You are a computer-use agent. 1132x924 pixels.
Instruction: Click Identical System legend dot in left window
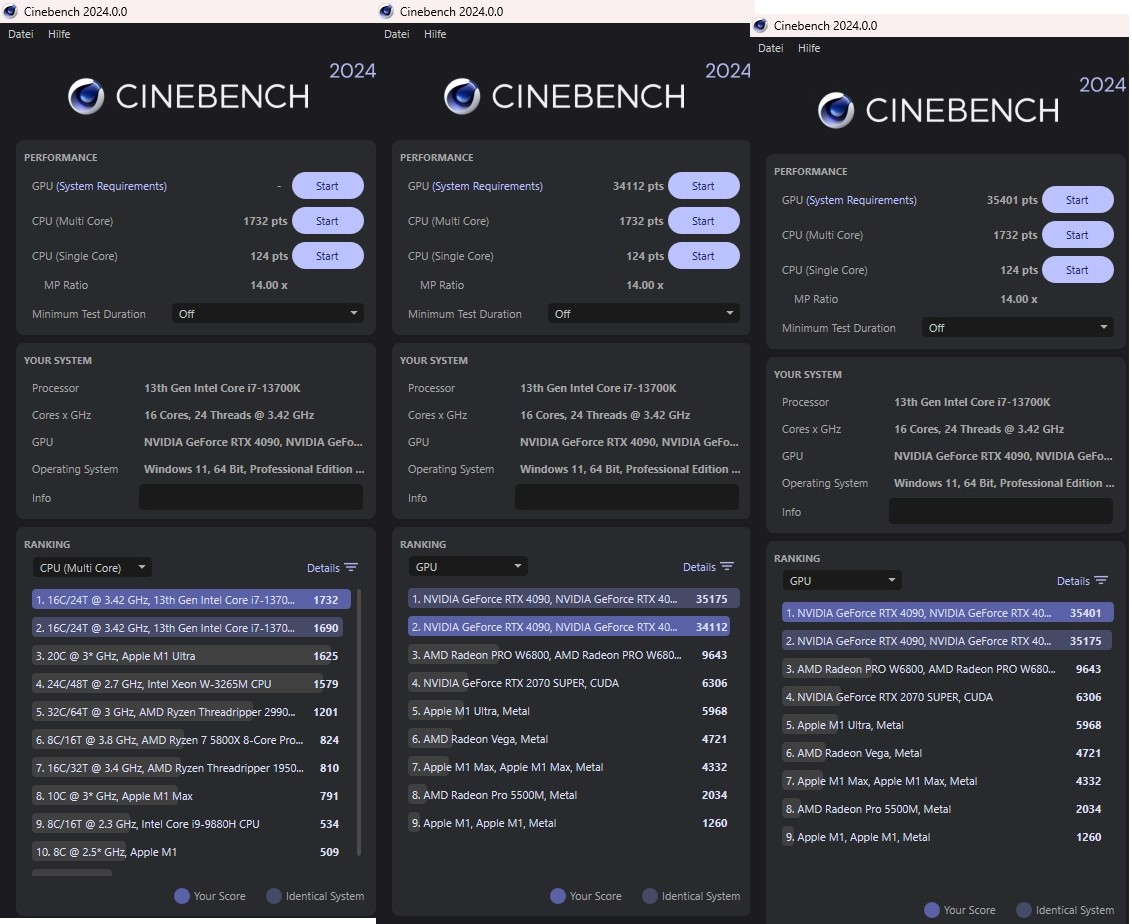(274, 896)
